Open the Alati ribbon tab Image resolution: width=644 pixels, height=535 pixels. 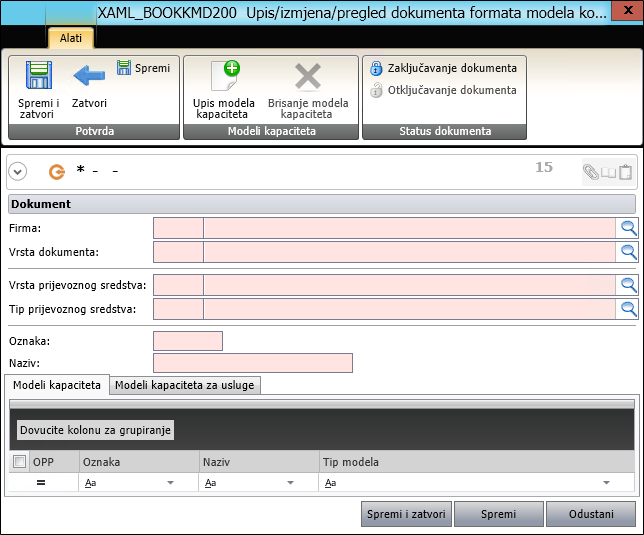pyautogui.click(x=71, y=38)
